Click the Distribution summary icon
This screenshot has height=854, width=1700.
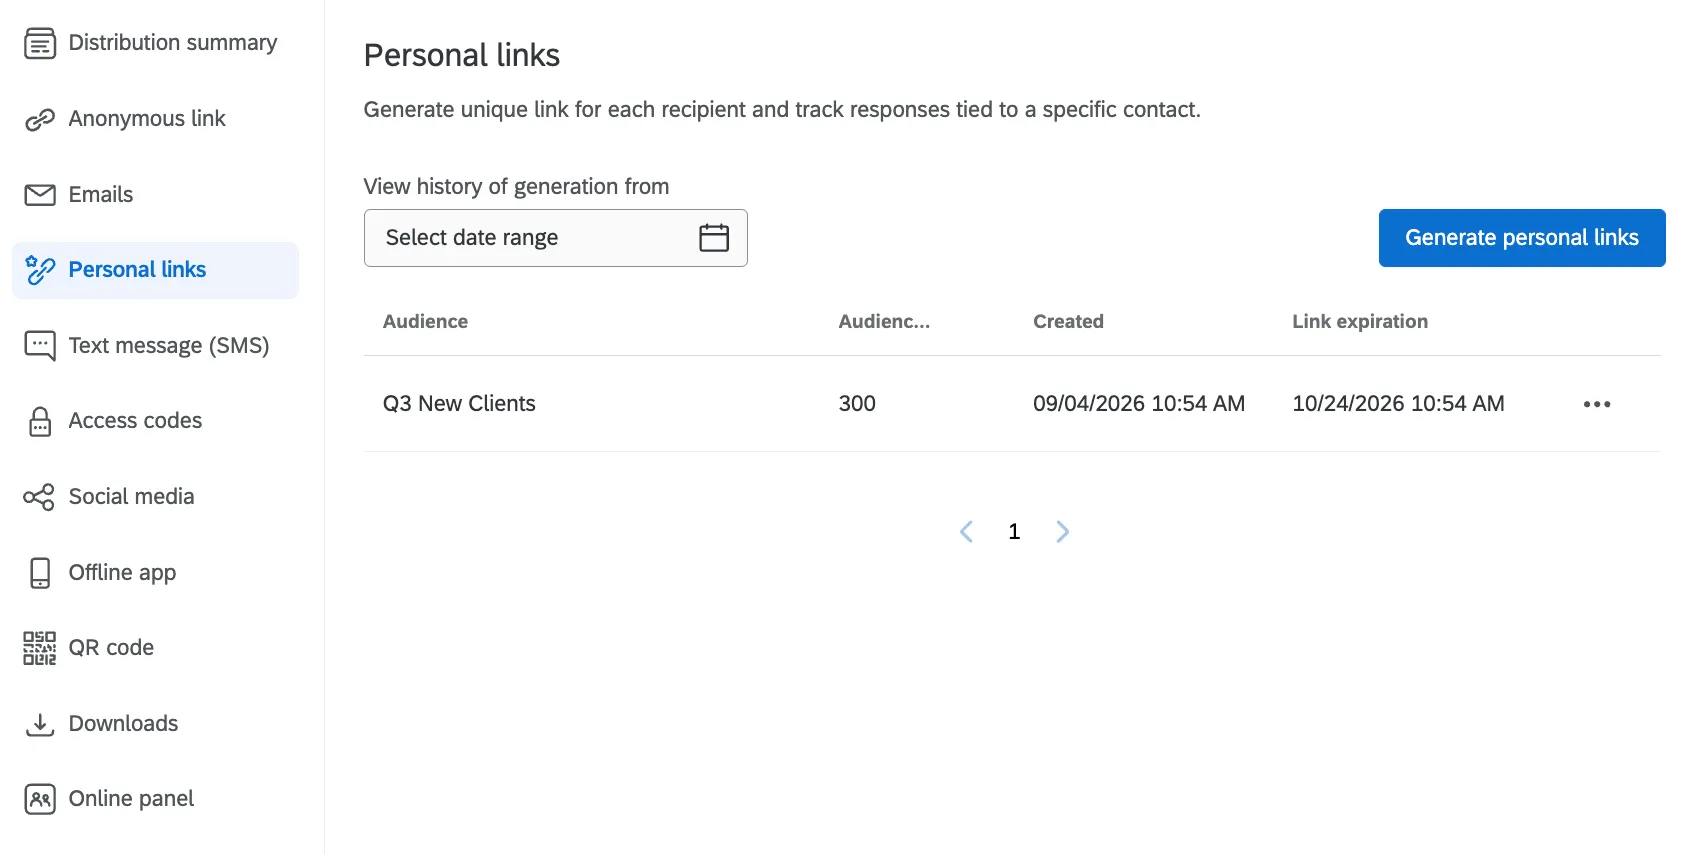pyautogui.click(x=40, y=43)
